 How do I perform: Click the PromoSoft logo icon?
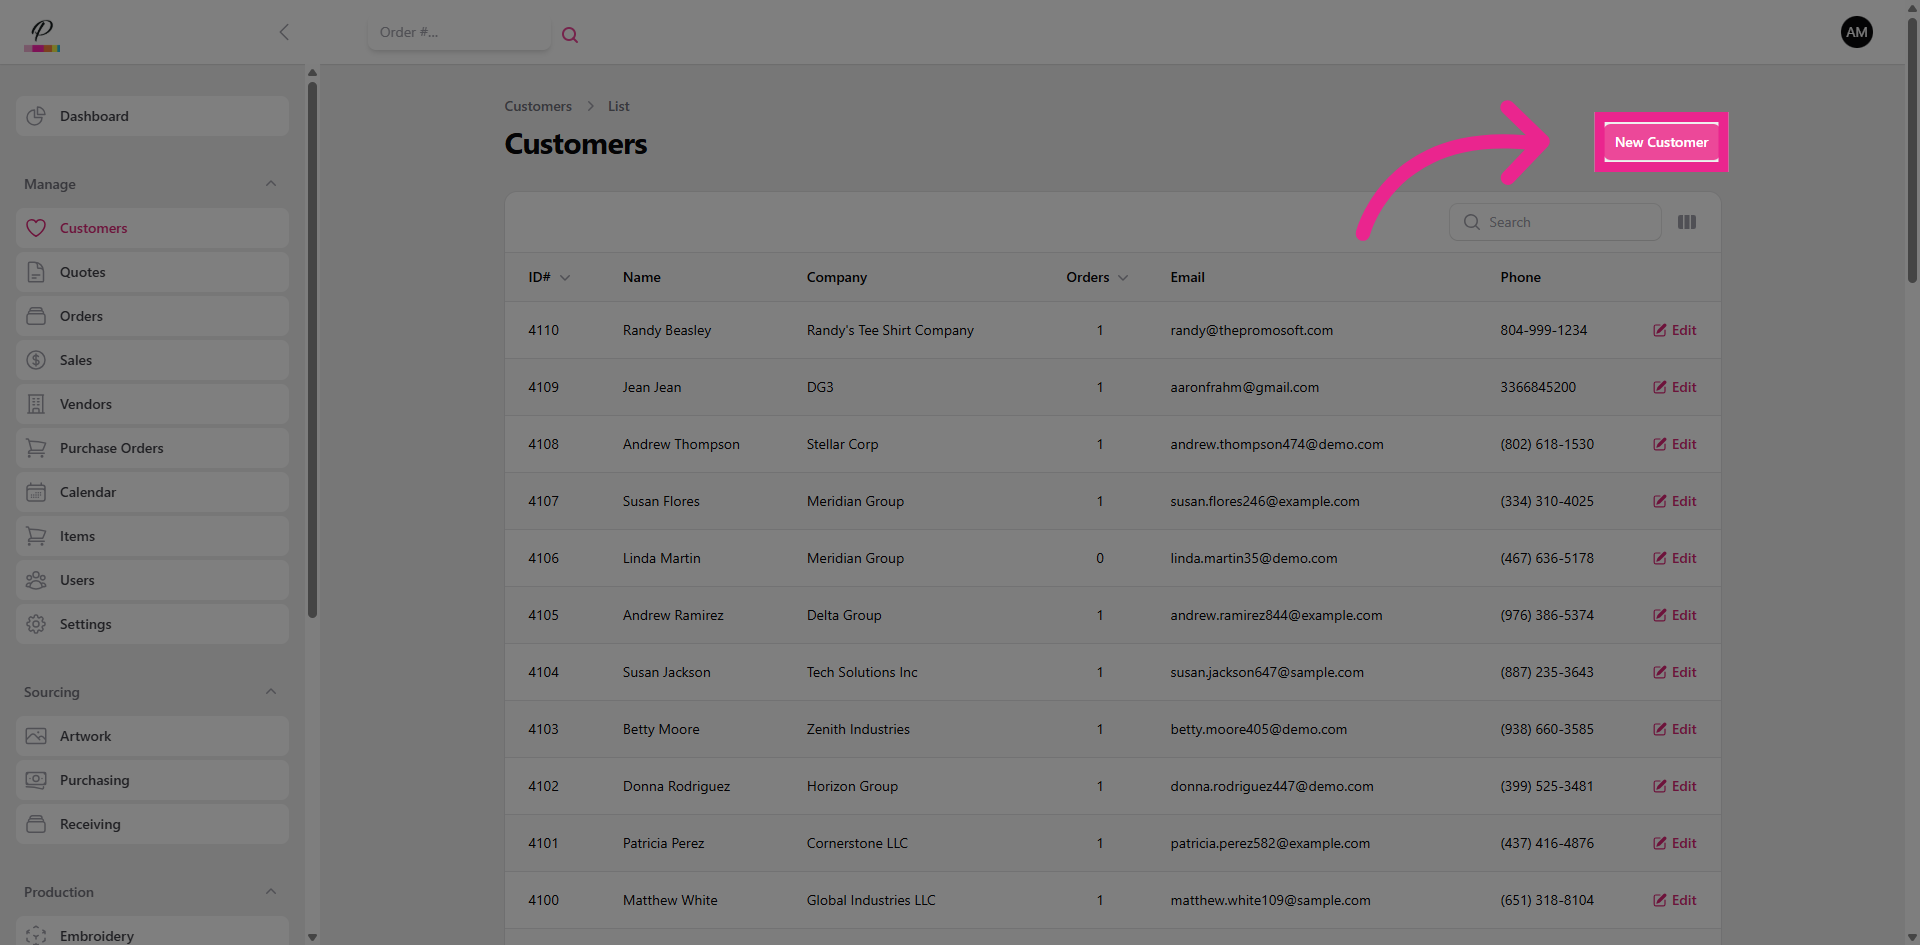[42, 33]
